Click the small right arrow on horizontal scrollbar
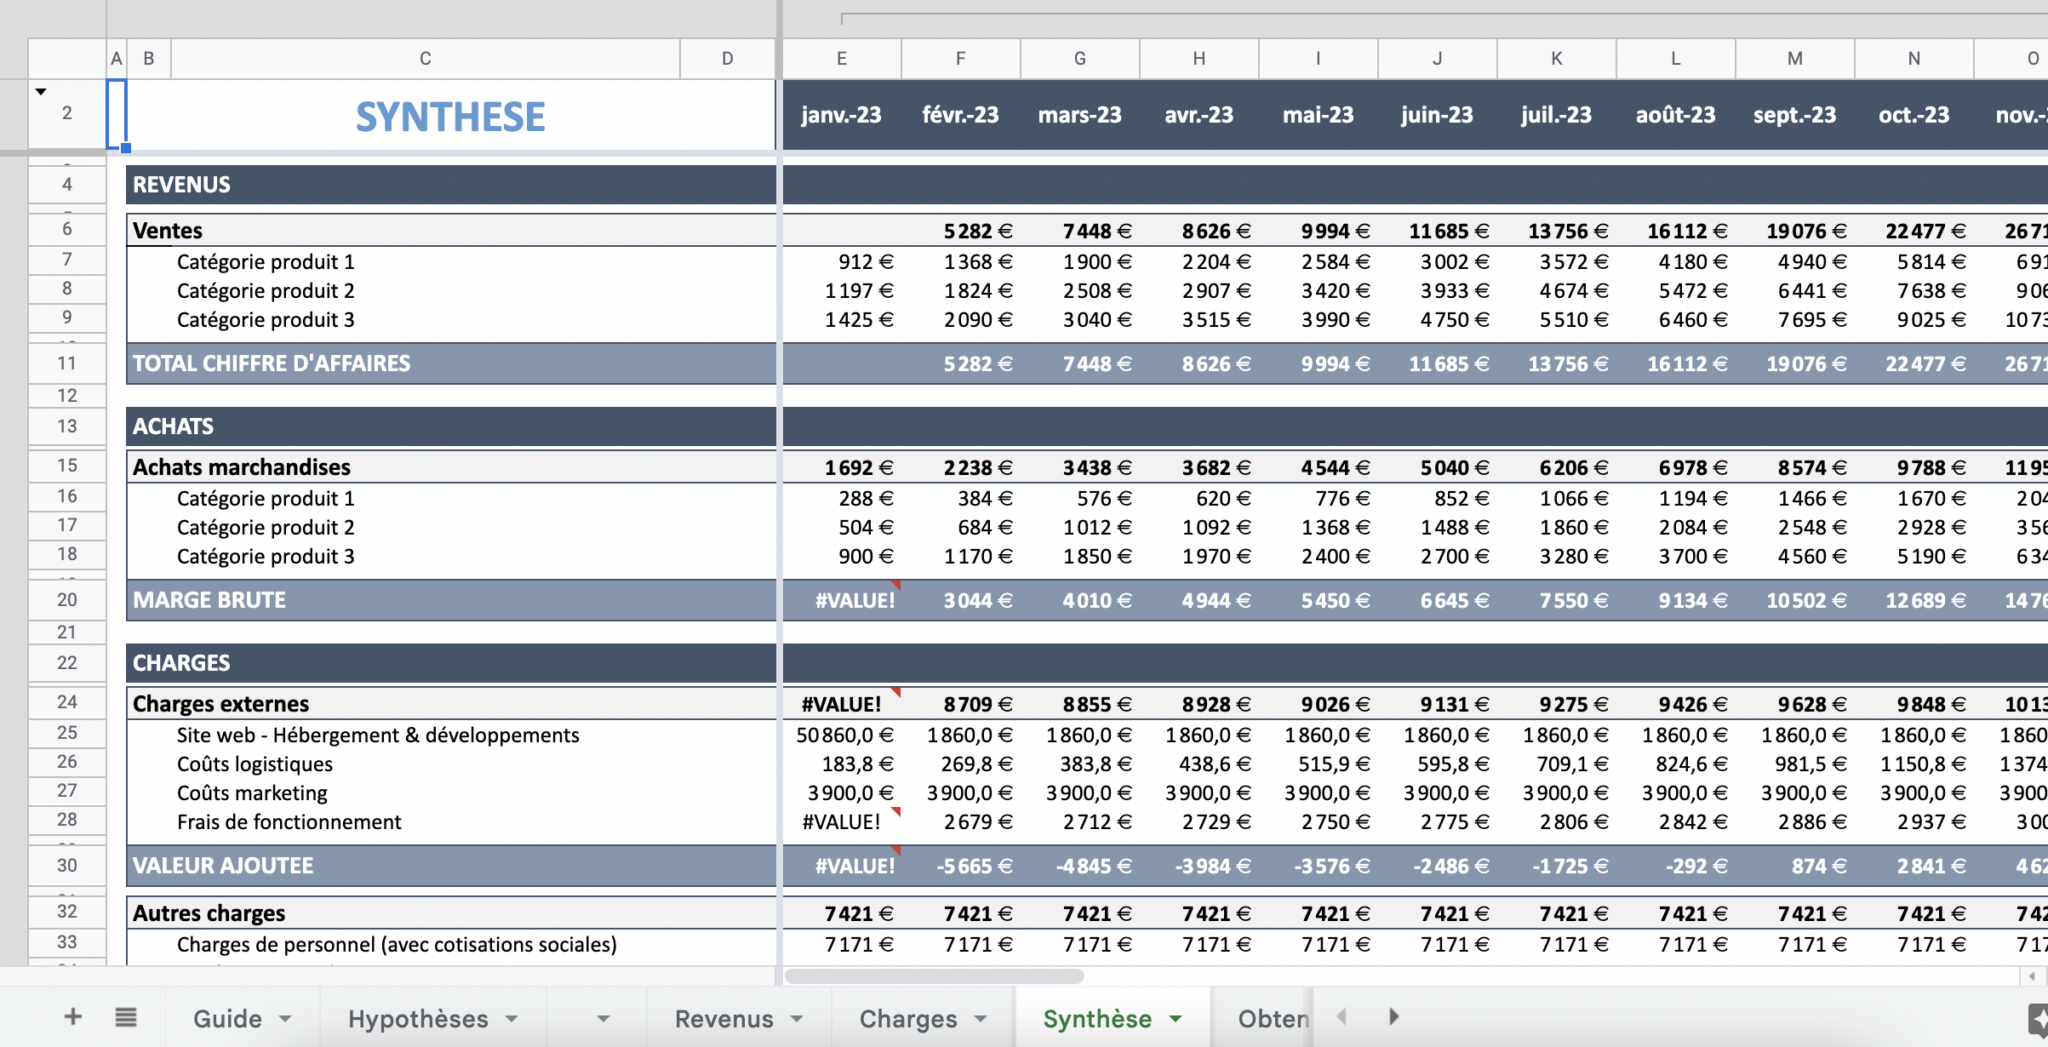This screenshot has height=1047, width=2048. (2032, 976)
